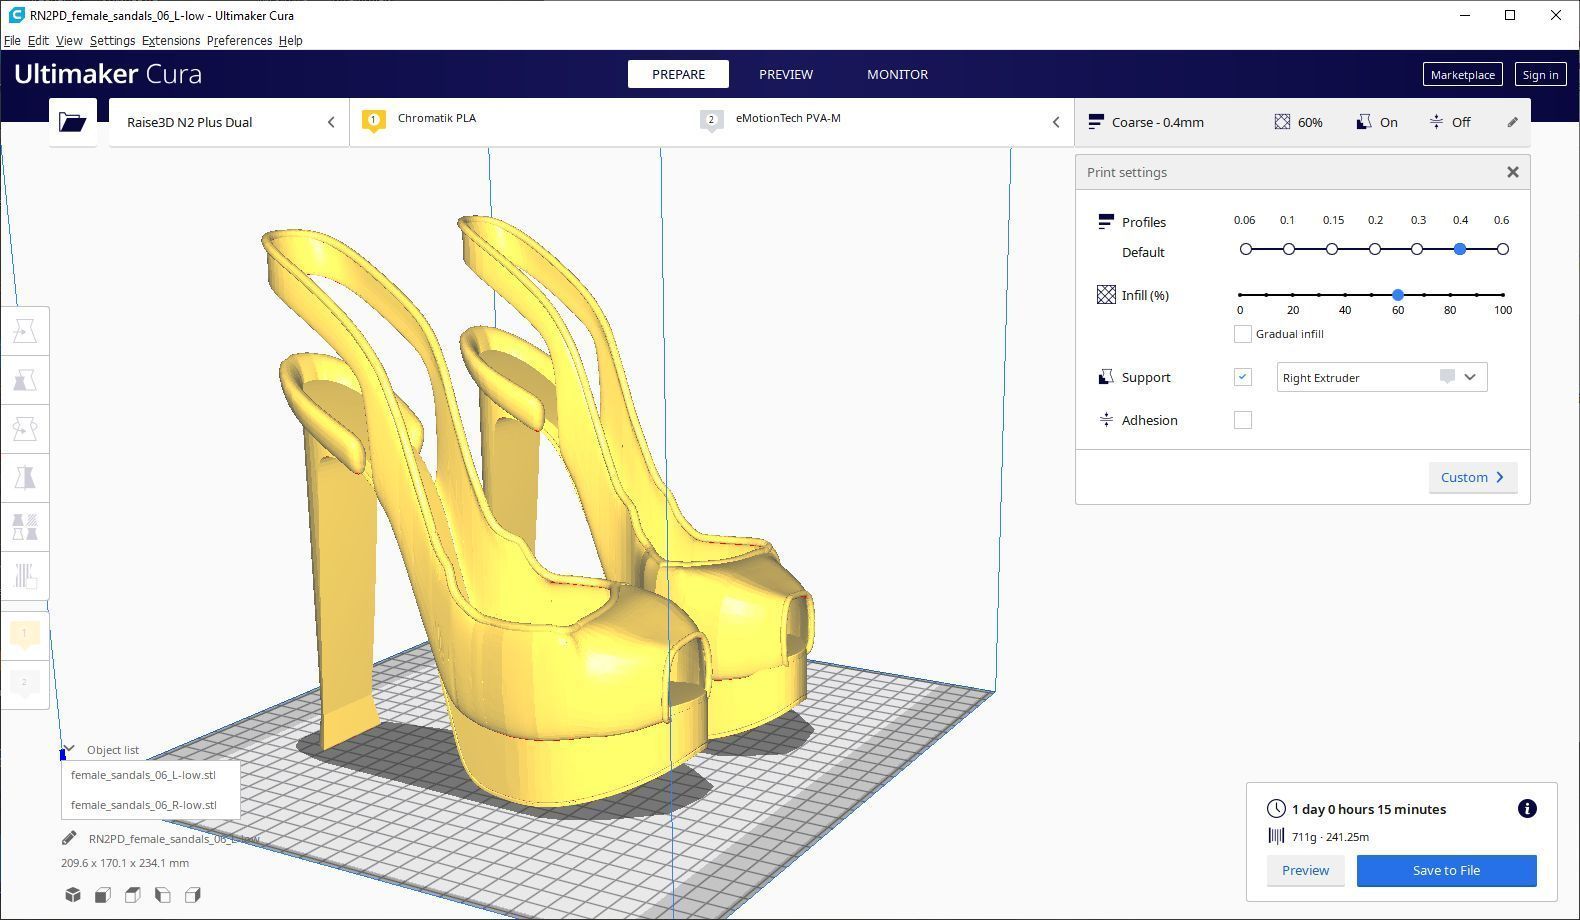
Task: Click the Cura app logo in title bar
Action: 16,15
